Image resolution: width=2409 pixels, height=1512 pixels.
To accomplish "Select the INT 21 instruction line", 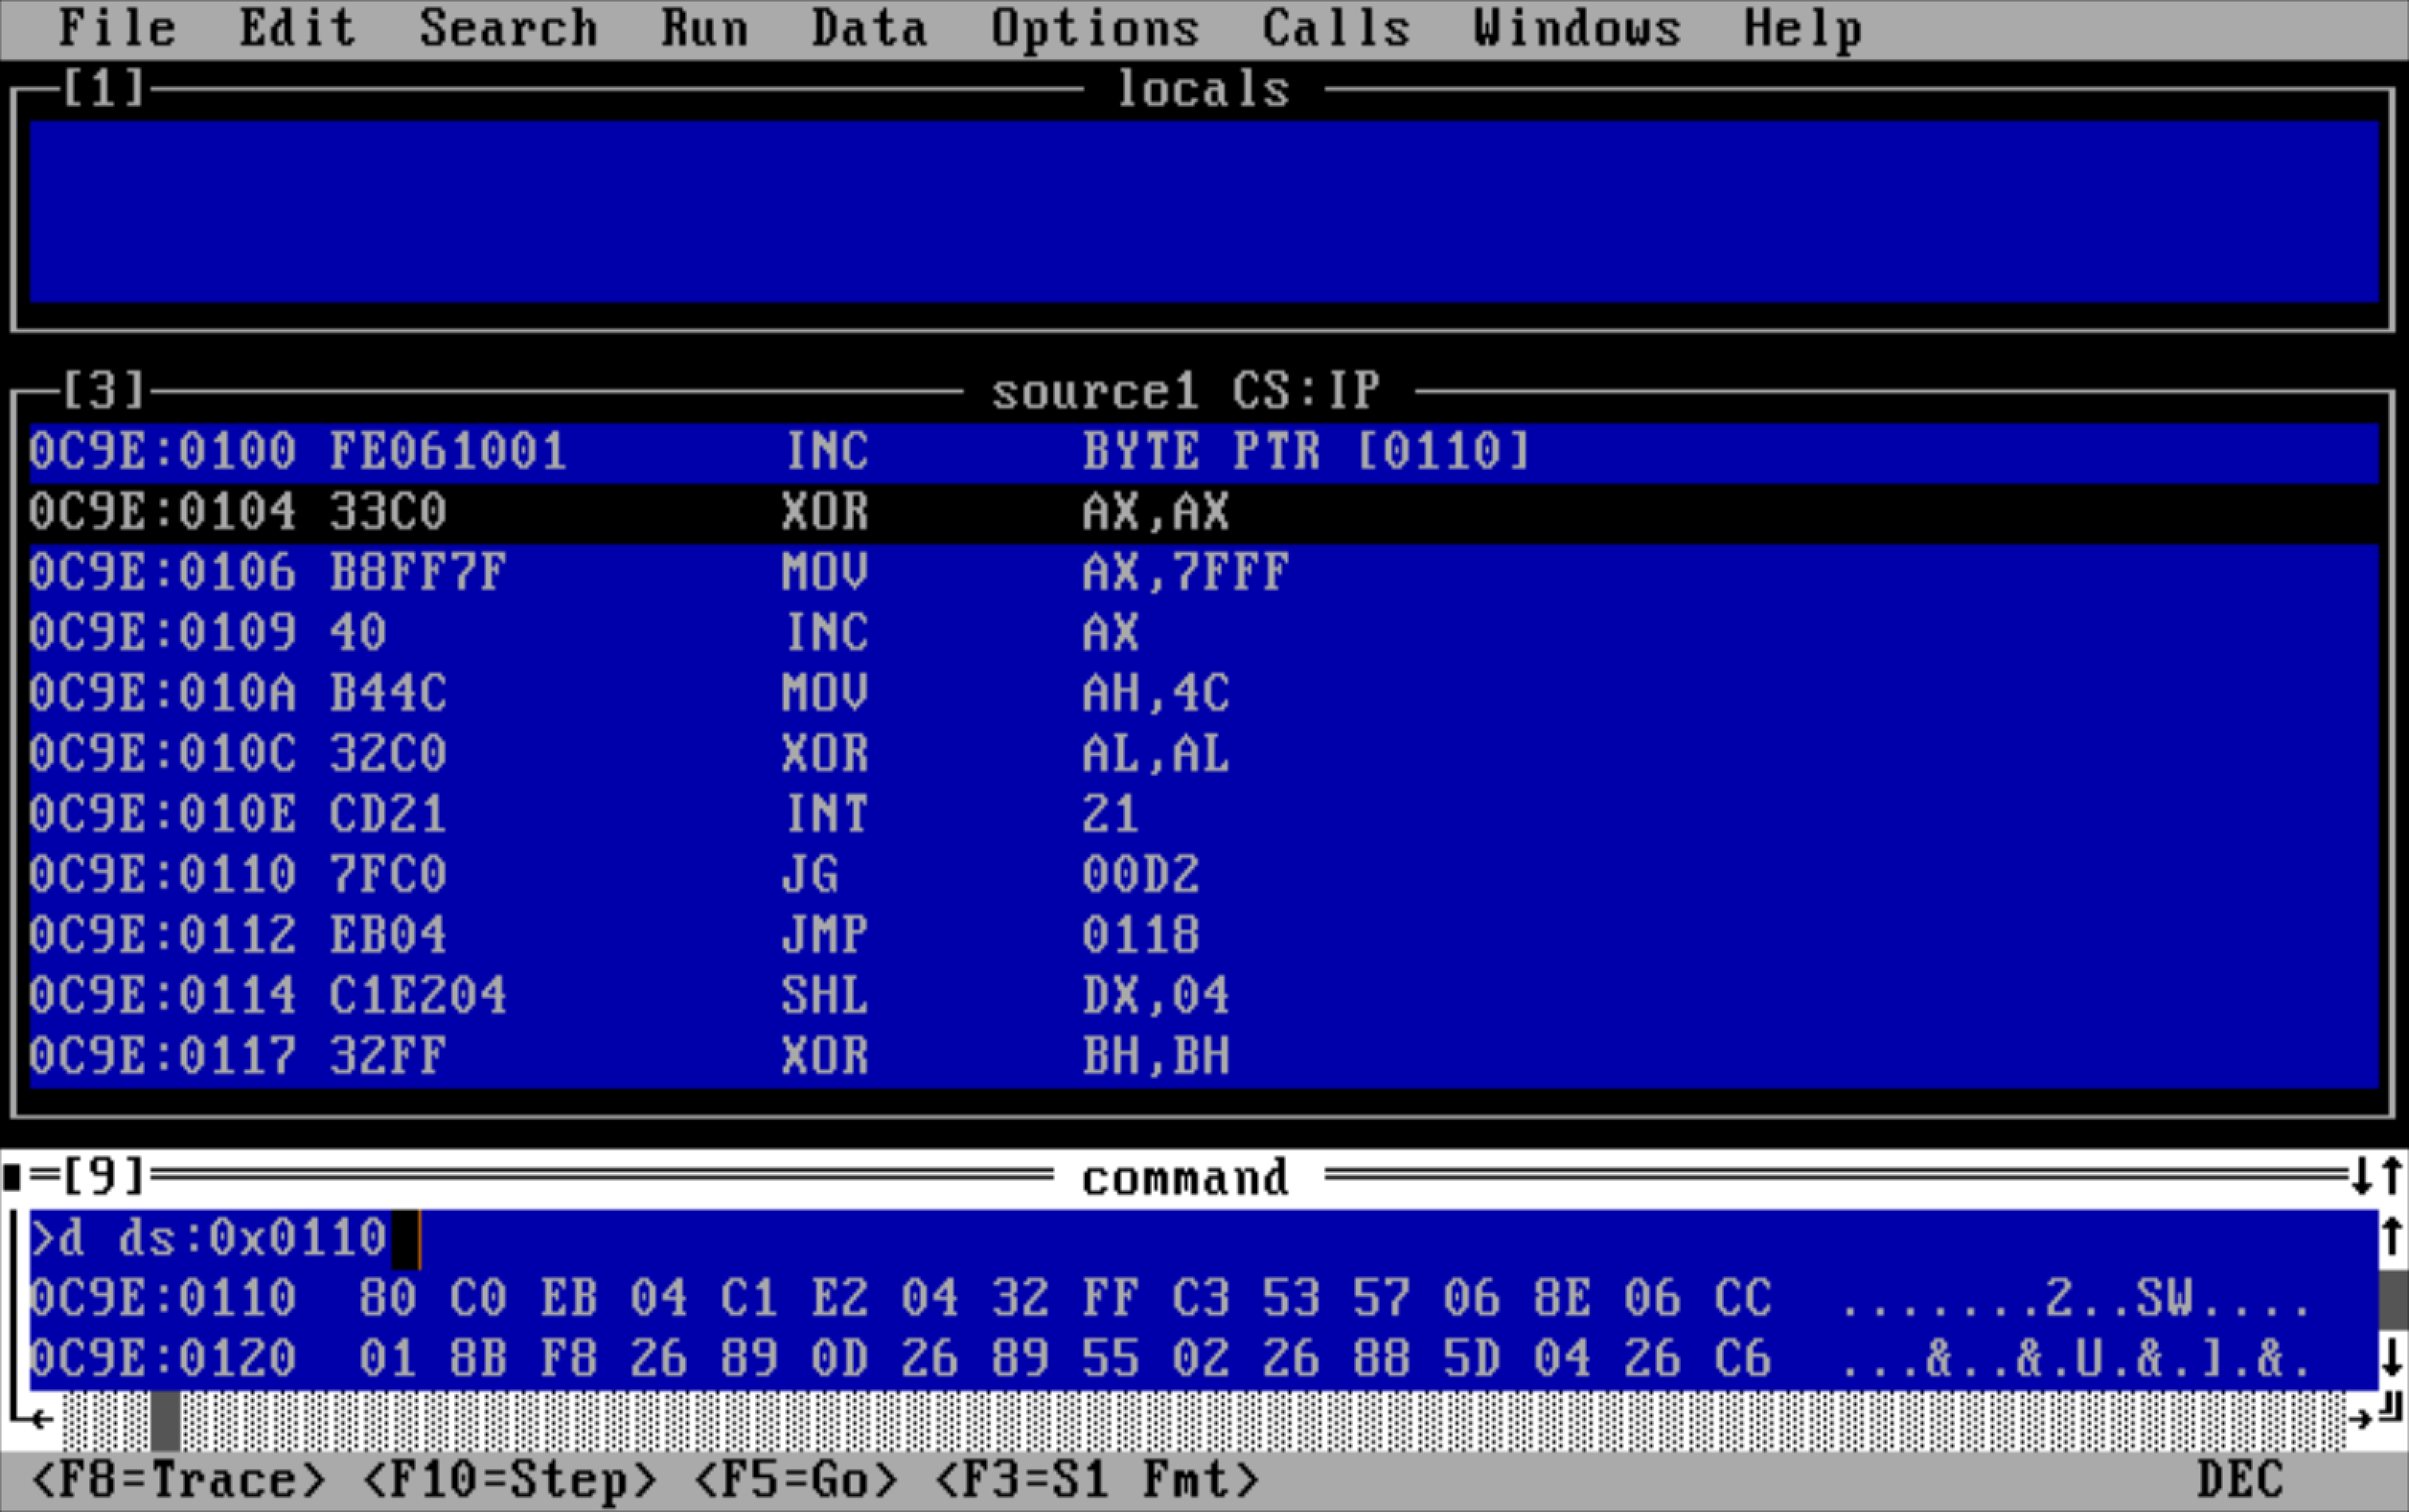I will click(1203, 814).
